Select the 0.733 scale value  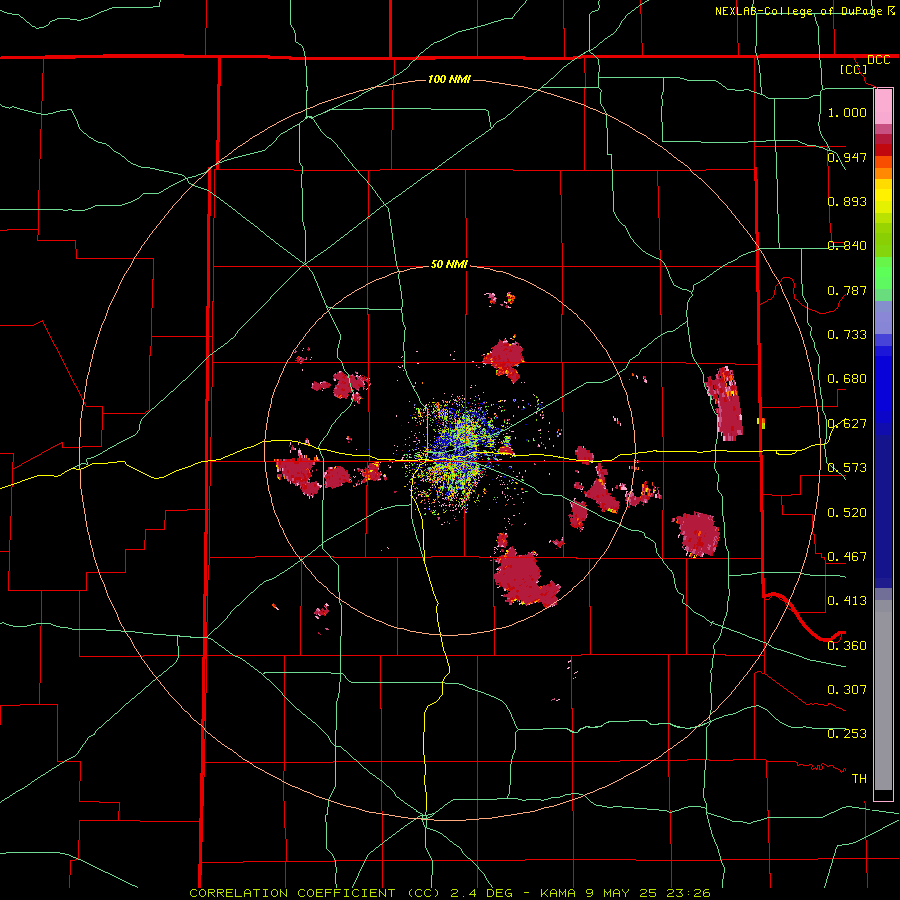[x=847, y=334]
